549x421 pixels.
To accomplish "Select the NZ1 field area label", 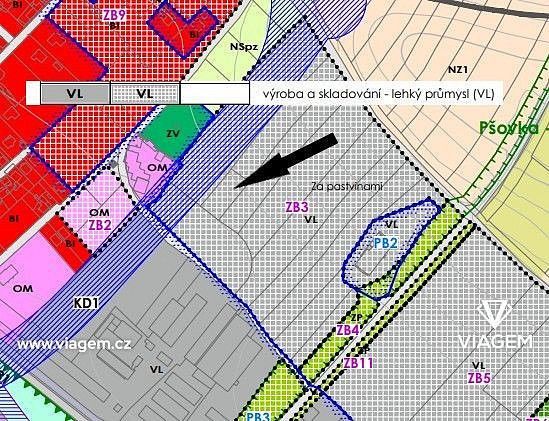I will [458, 70].
